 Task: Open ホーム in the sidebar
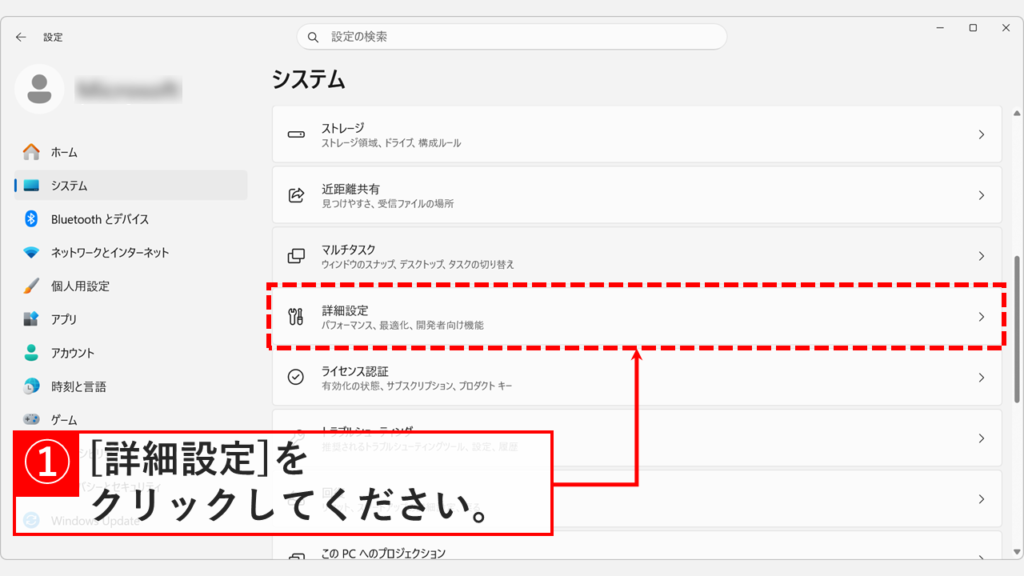click(x=131, y=152)
